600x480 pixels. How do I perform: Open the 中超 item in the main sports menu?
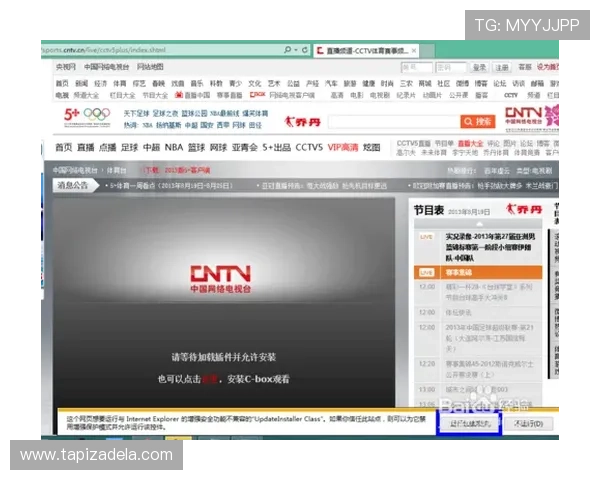tap(151, 147)
